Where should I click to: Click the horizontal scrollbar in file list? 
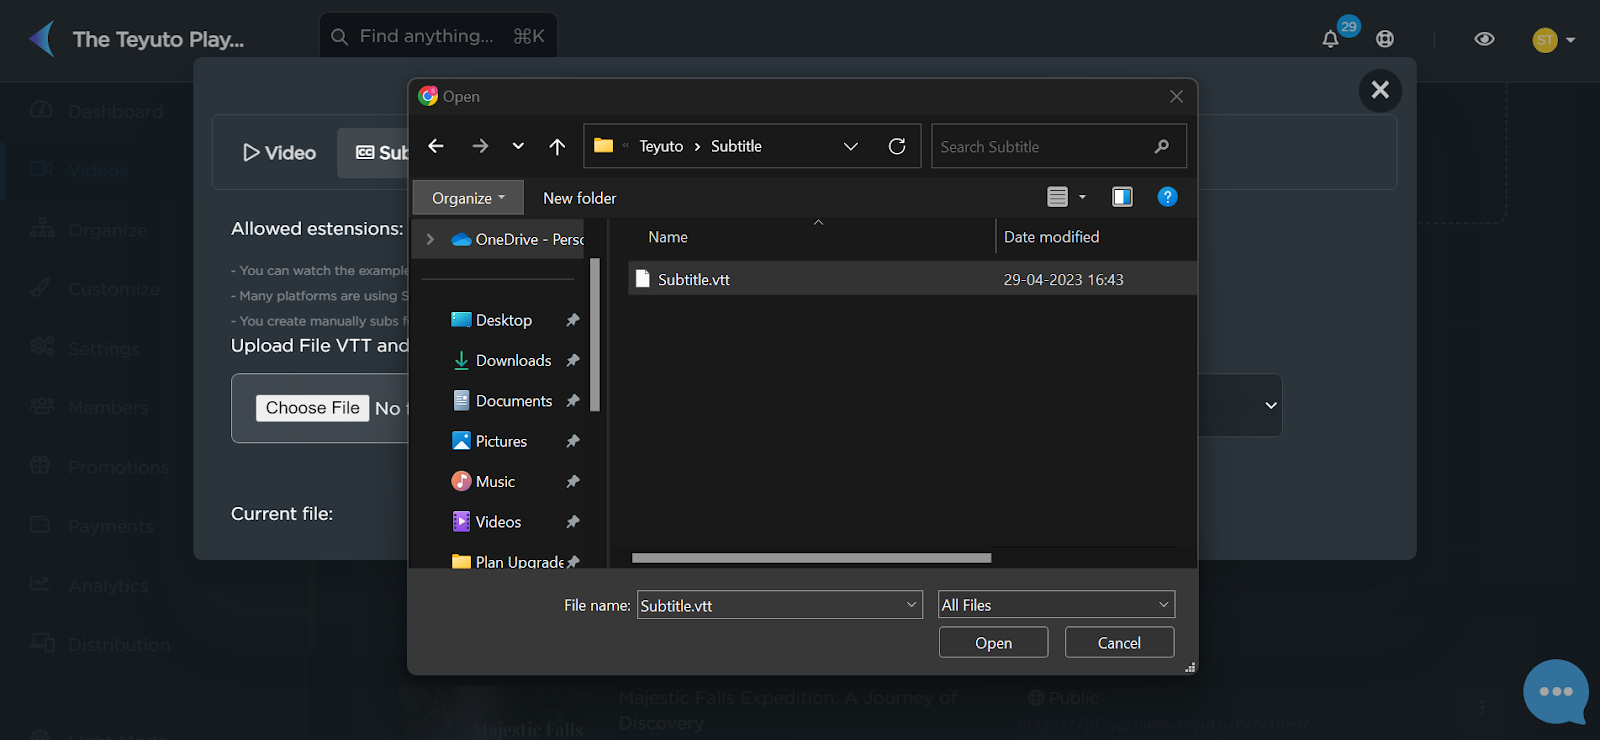pos(811,558)
